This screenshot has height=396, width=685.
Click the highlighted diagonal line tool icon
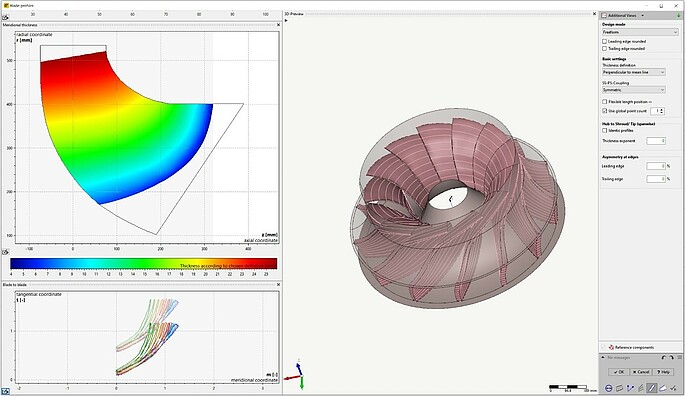pyautogui.click(x=651, y=388)
